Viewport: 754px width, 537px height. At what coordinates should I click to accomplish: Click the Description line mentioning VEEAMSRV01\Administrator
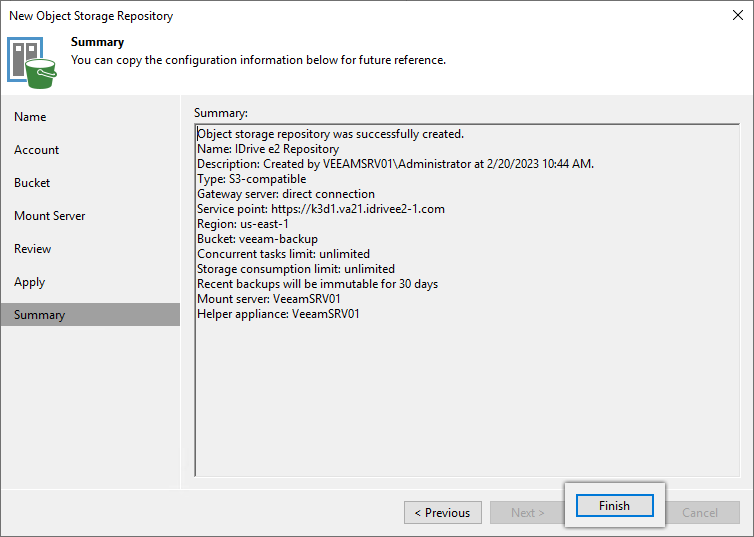point(395,164)
